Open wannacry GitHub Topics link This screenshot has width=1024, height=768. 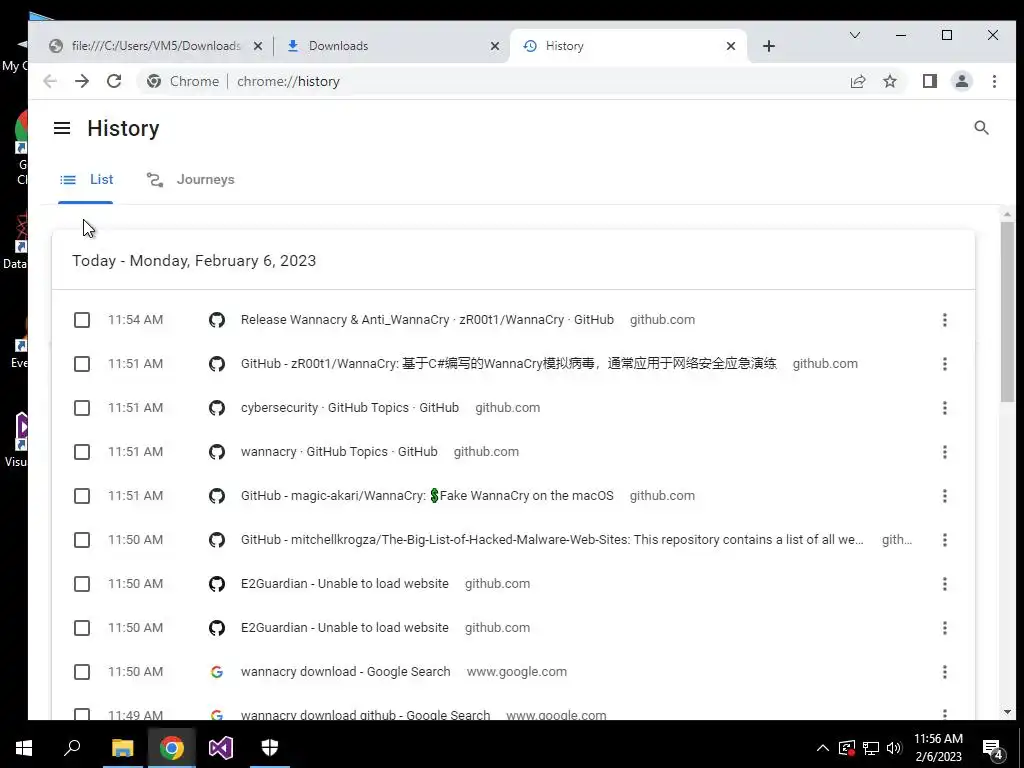point(339,452)
